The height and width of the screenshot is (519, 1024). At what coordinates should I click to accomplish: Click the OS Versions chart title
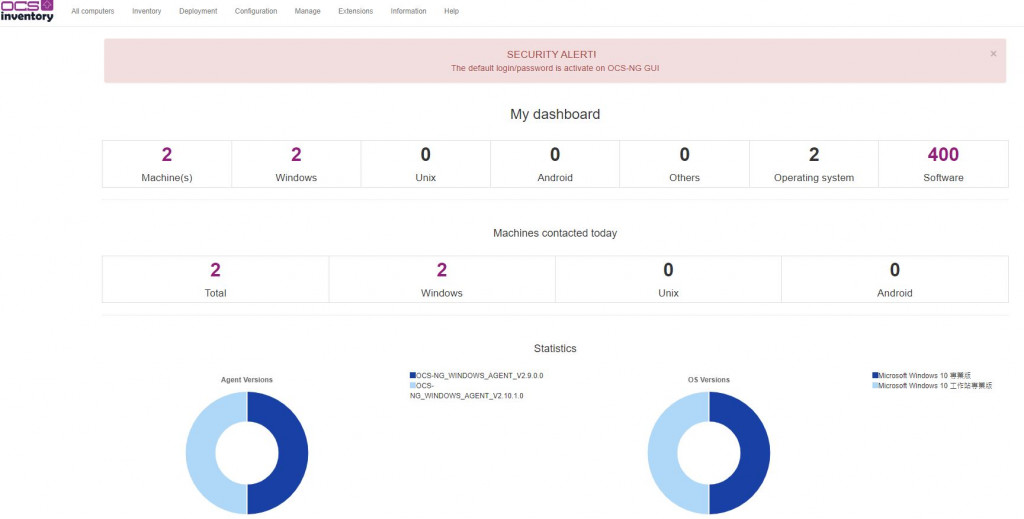709,379
